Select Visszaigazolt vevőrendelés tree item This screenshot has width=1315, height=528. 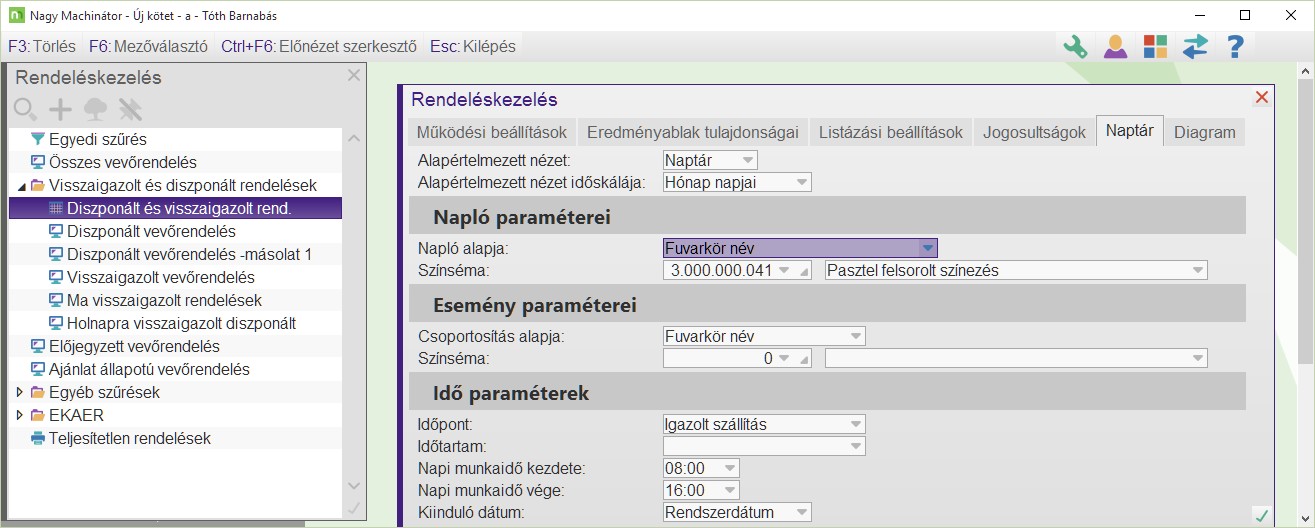160,277
